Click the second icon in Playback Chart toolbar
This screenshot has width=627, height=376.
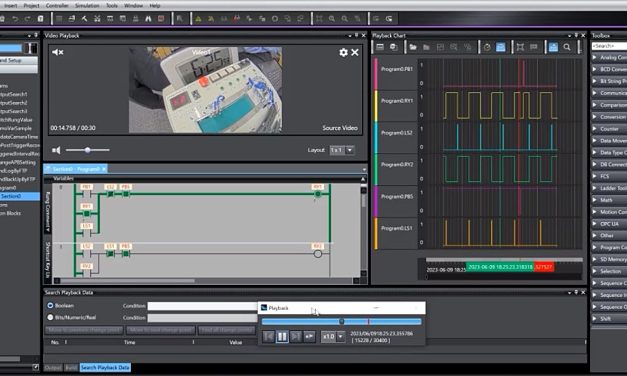point(393,47)
